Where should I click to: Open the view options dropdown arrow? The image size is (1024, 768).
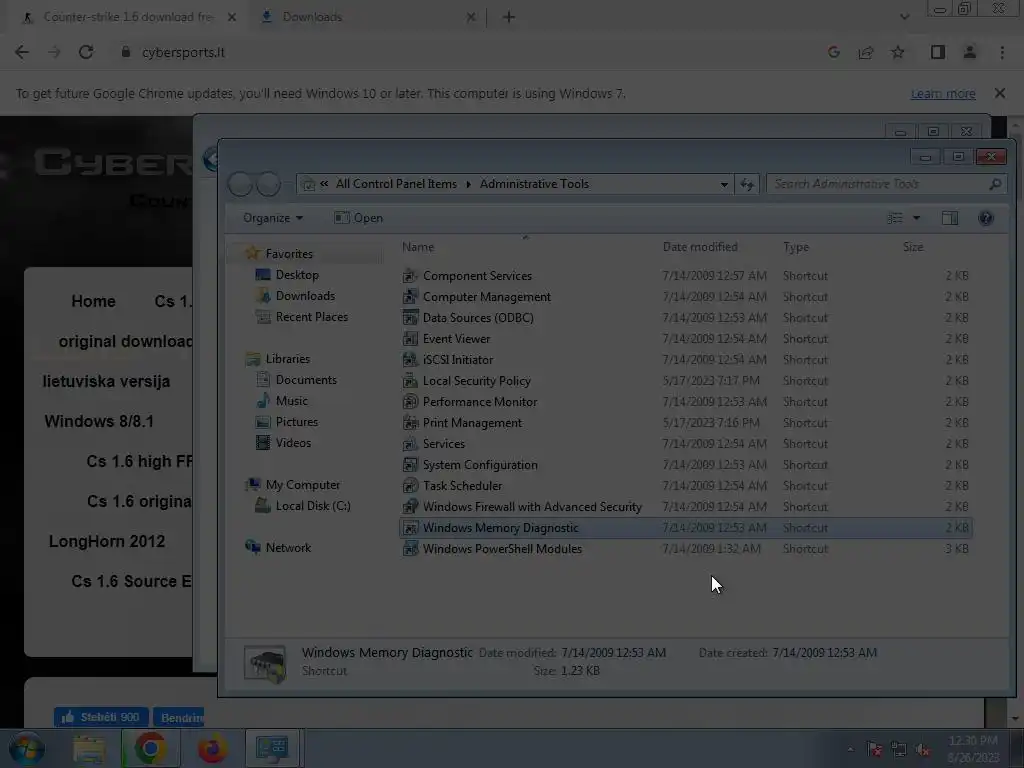pyautogui.click(x=916, y=218)
